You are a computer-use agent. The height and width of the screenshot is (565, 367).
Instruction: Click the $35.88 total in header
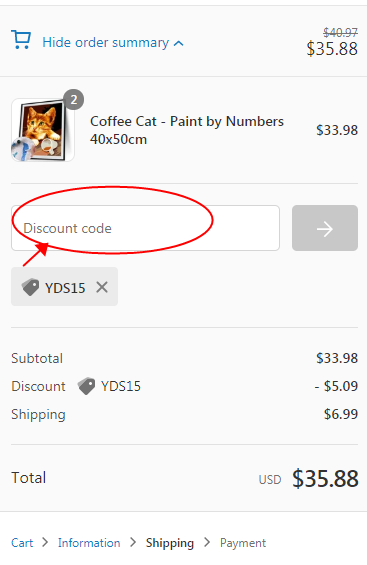click(x=332, y=49)
